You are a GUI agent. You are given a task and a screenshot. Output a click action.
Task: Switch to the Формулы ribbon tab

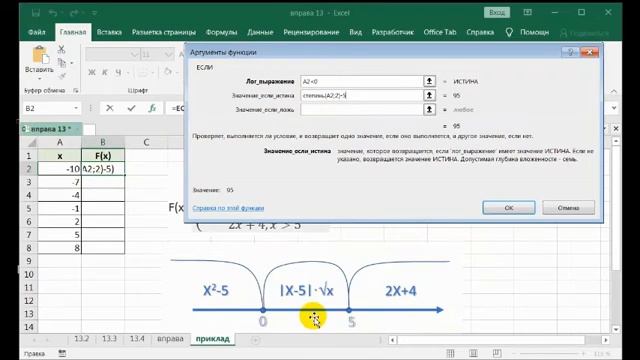[x=221, y=32]
